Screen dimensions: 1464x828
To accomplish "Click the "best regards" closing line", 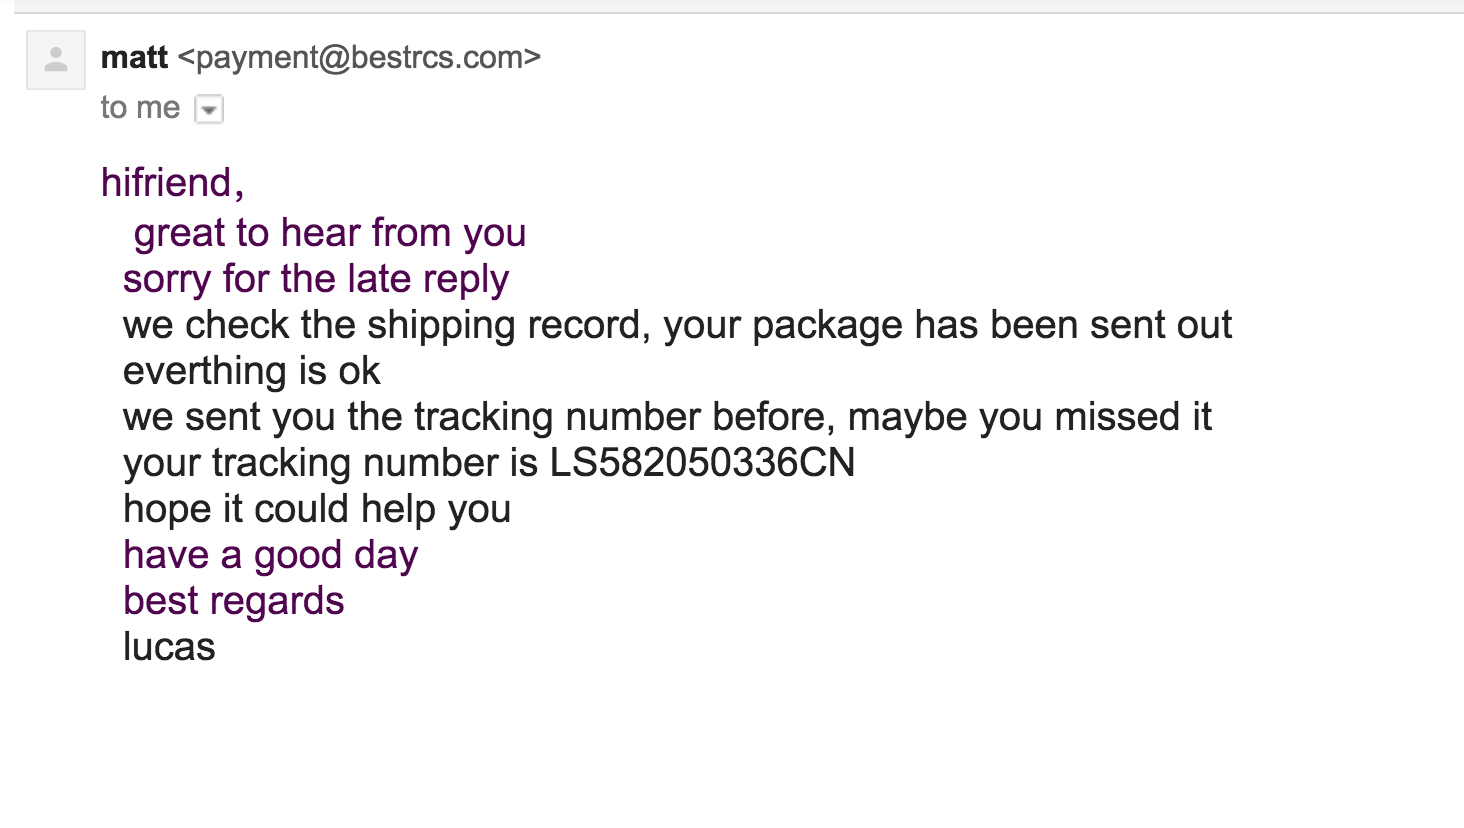I will tap(234, 602).
